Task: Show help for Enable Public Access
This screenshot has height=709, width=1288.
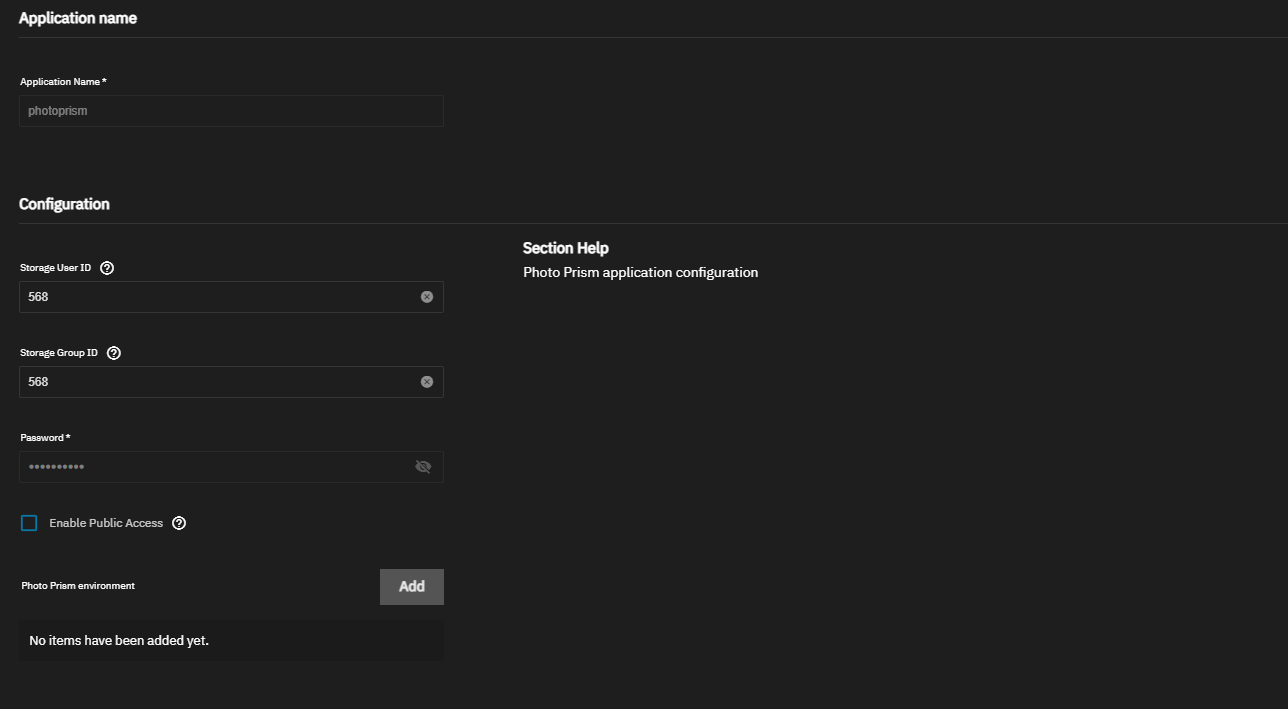Action: (179, 523)
